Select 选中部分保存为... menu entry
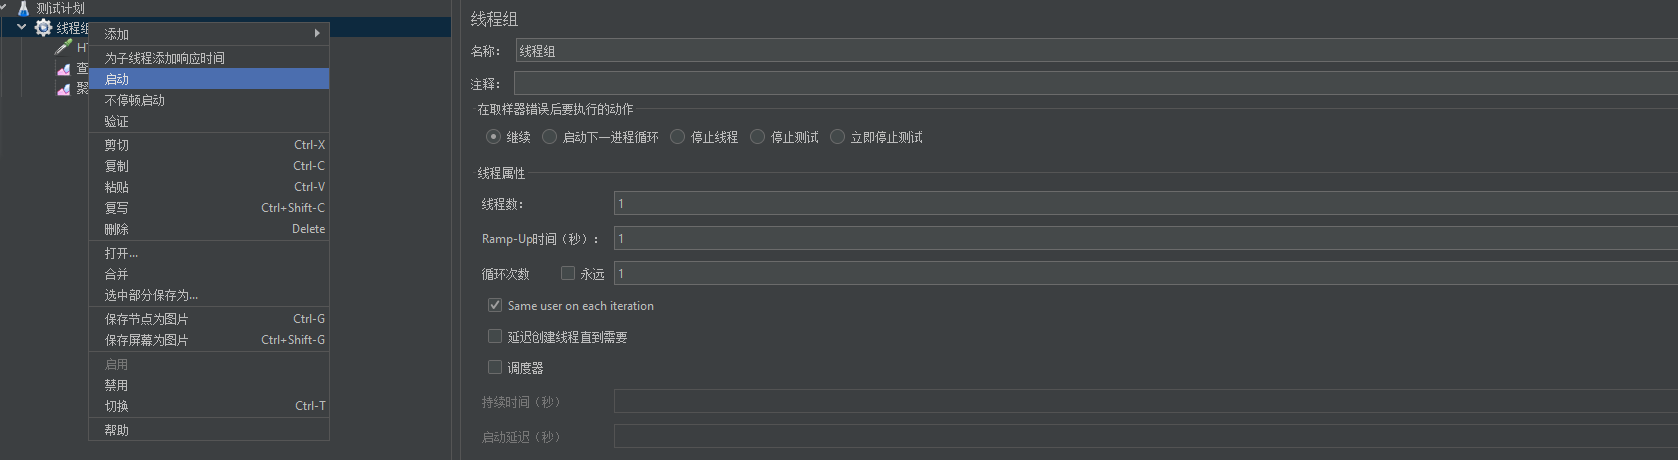1678x460 pixels. [209, 295]
